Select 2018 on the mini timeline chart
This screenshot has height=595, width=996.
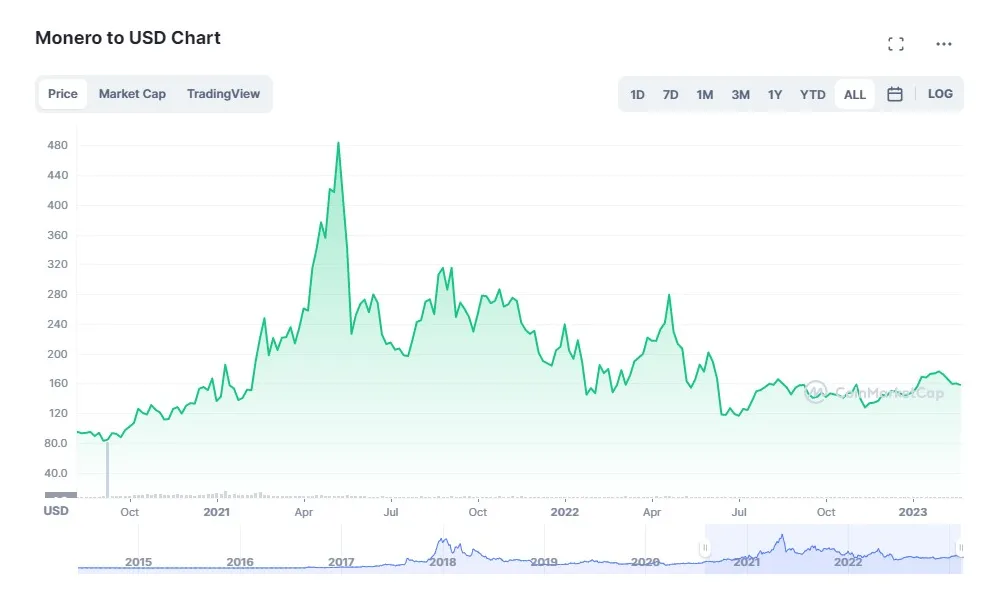coord(443,562)
